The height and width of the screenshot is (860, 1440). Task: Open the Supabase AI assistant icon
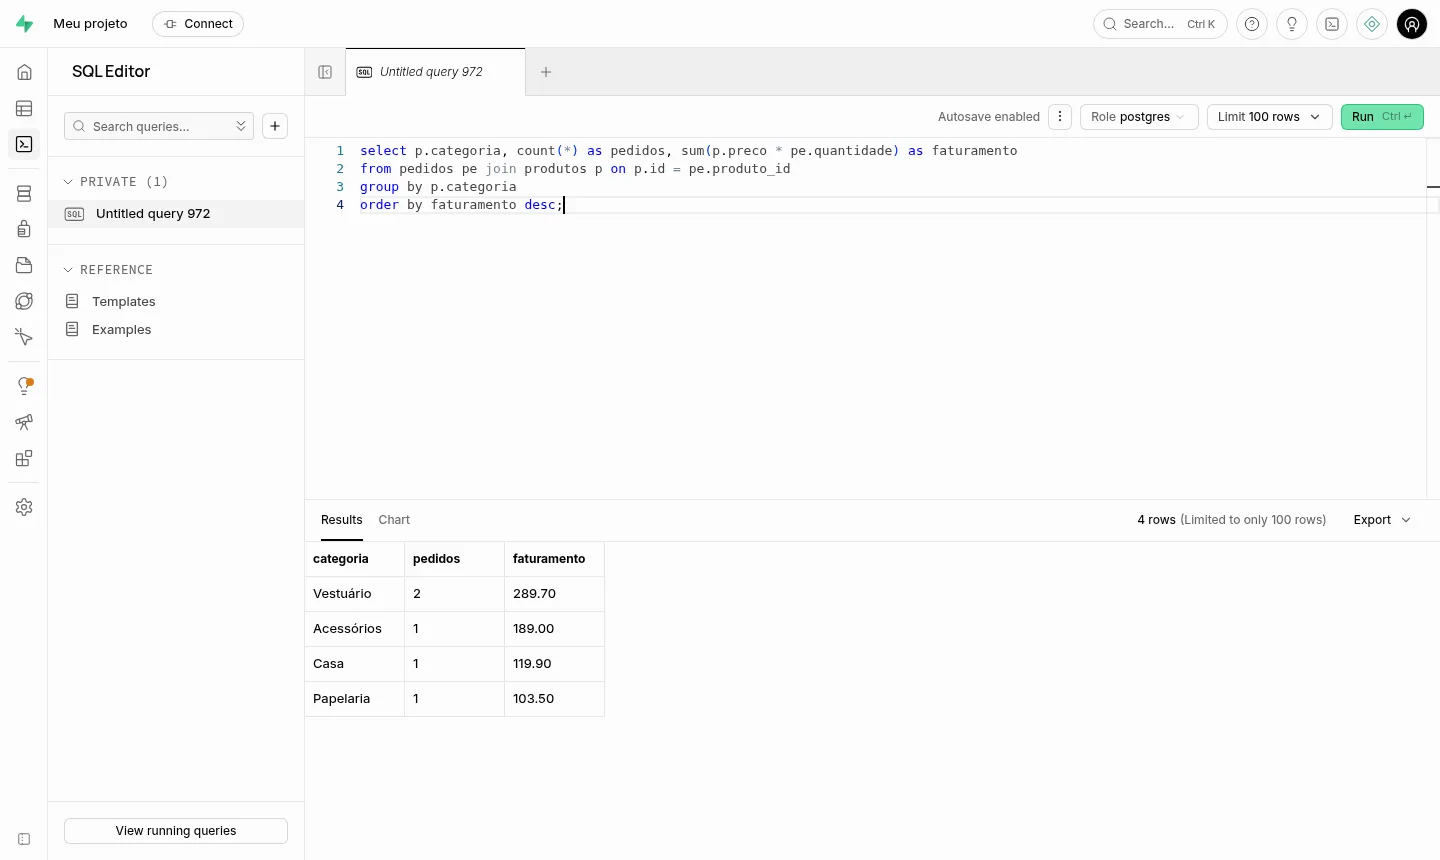tap(1372, 24)
